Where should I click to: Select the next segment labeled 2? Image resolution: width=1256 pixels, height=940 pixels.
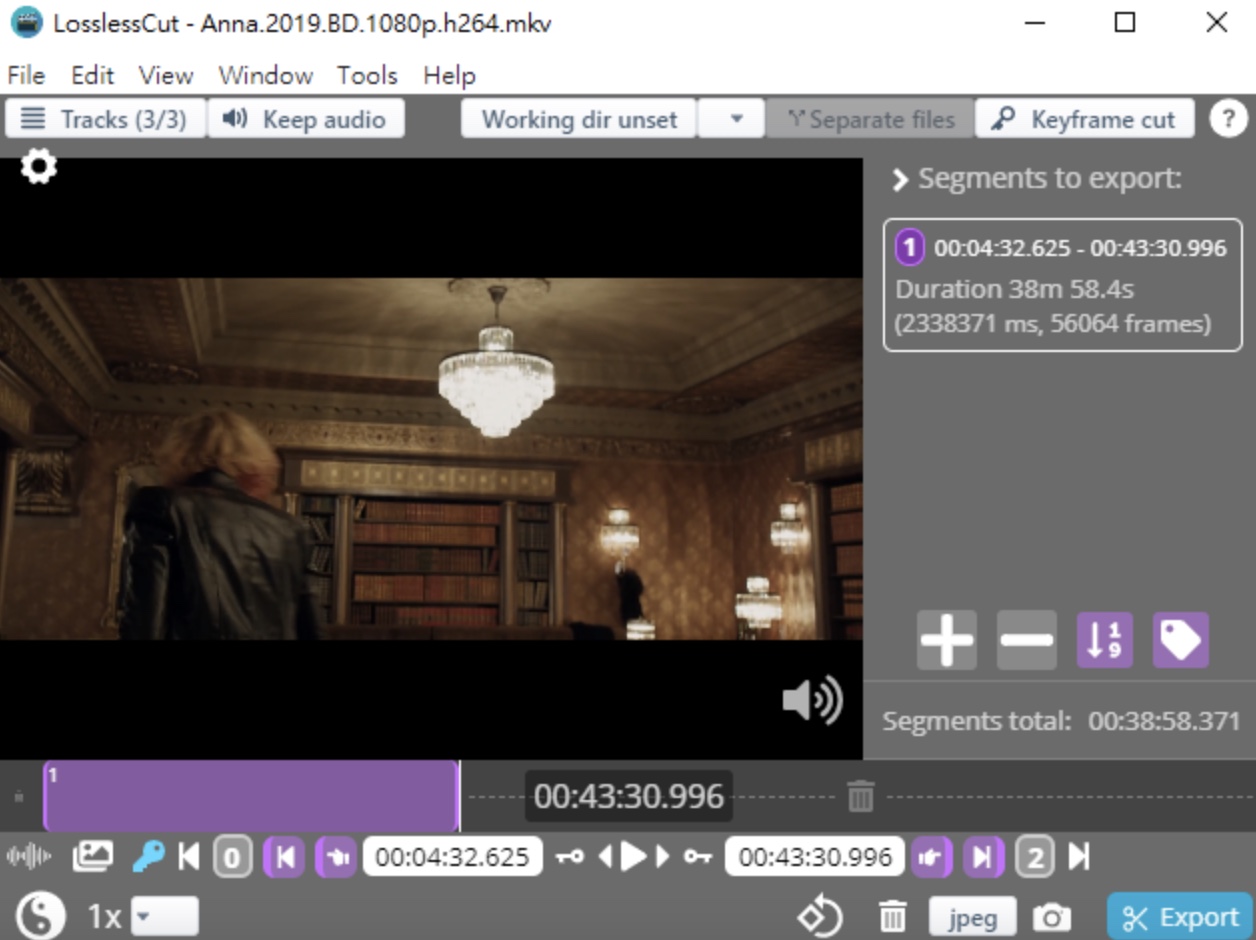point(1035,857)
